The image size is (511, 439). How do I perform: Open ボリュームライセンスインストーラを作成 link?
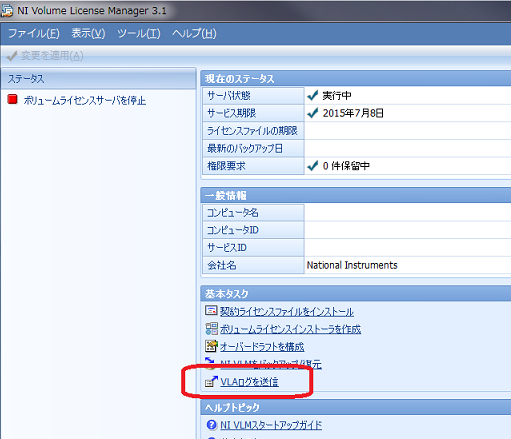pos(290,329)
